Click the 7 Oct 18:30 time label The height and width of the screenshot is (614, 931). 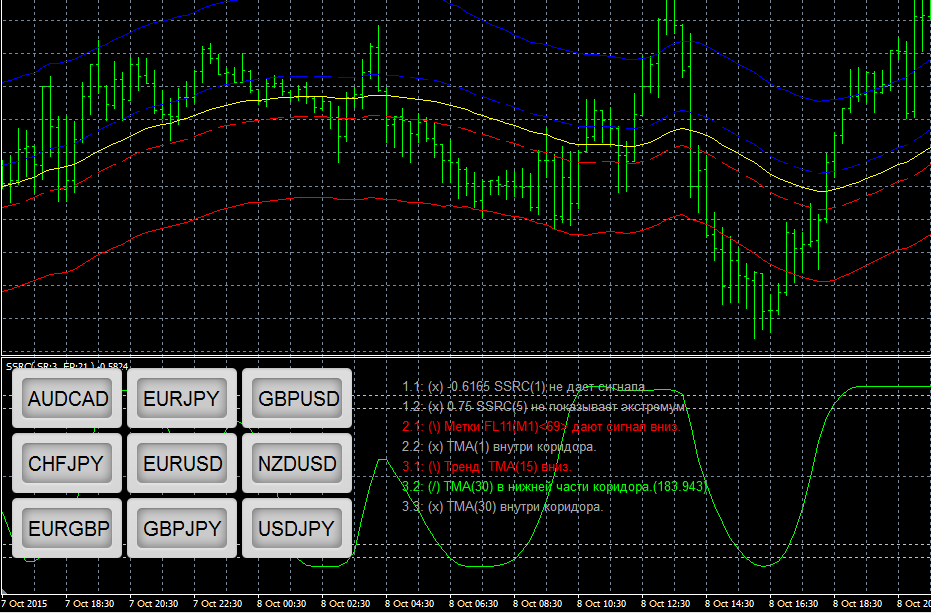[90, 603]
